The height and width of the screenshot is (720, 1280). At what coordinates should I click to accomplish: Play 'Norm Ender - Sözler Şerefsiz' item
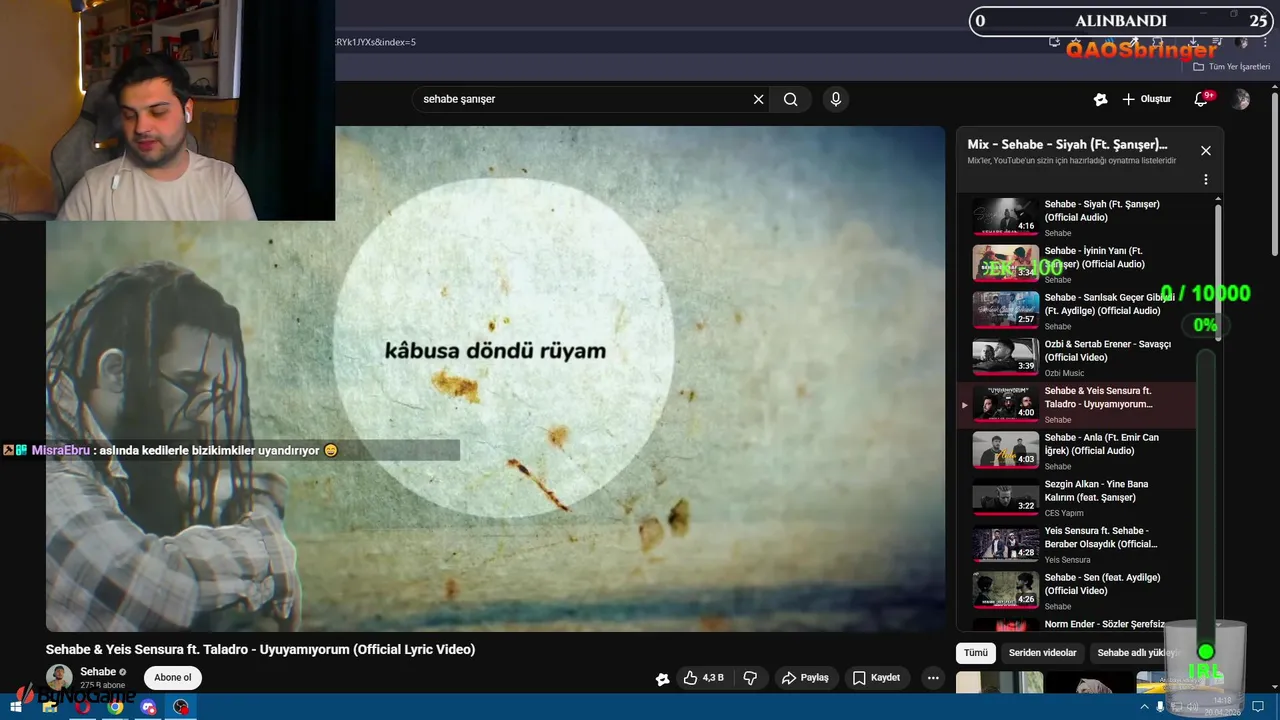coord(1076,624)
